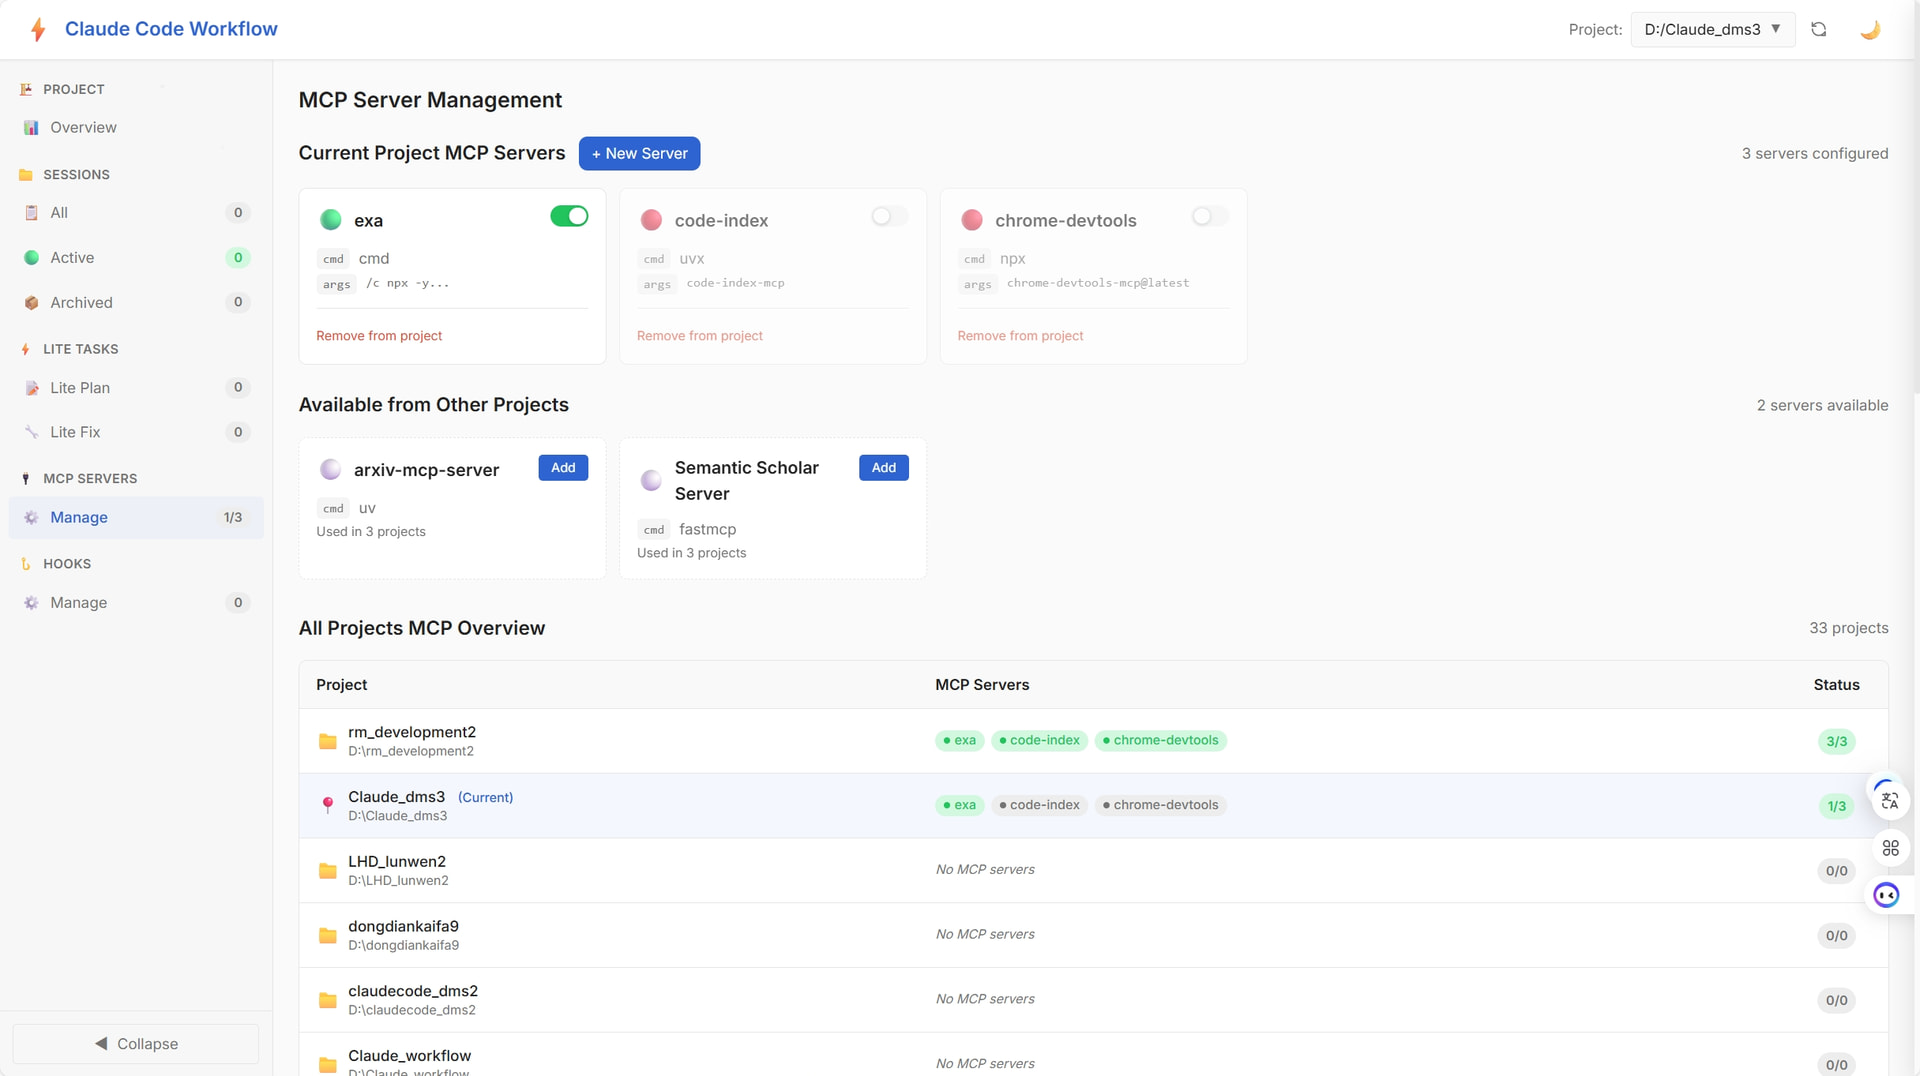
Task: Open the assistant face floating icon
Action: 1887,895
